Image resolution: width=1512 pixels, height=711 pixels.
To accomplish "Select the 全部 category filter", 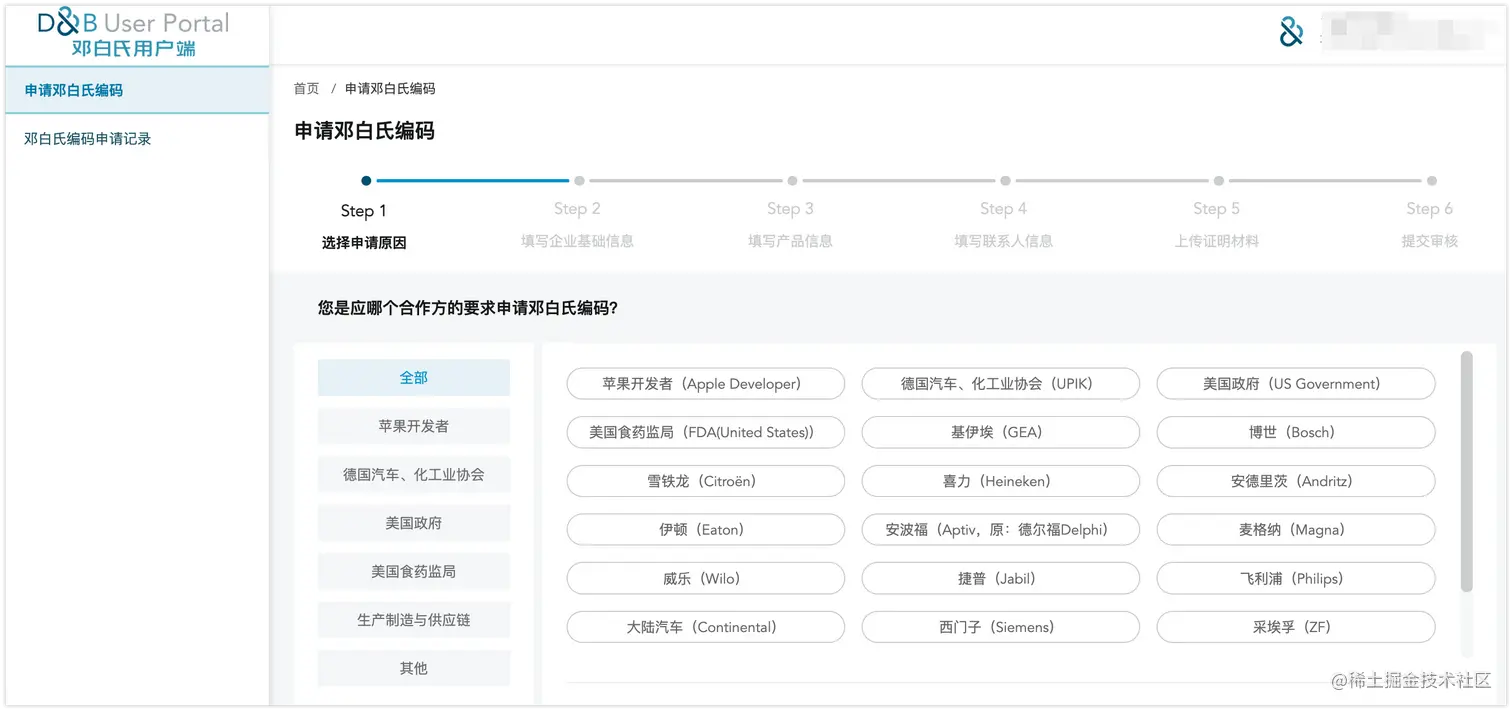I will [414, 378].
